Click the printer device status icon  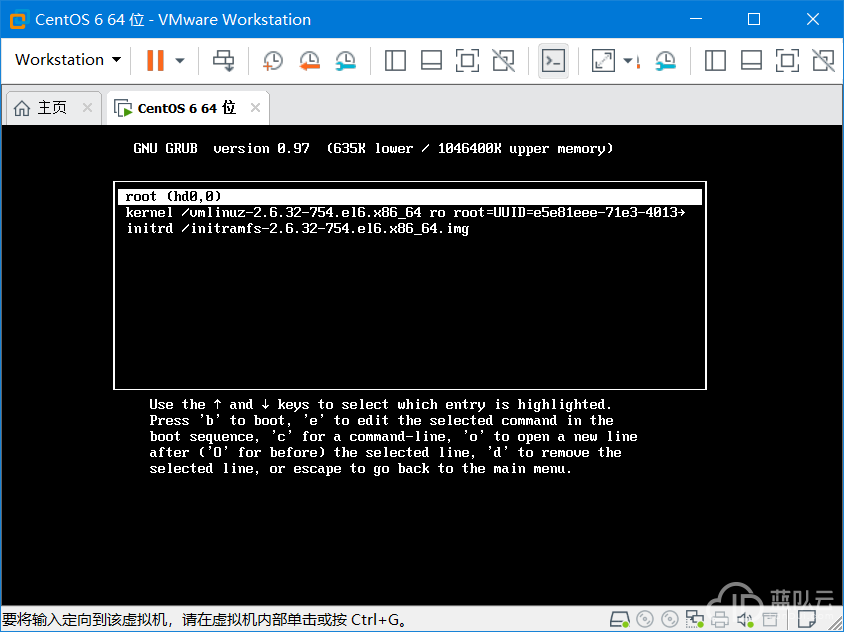coord(719,619)
